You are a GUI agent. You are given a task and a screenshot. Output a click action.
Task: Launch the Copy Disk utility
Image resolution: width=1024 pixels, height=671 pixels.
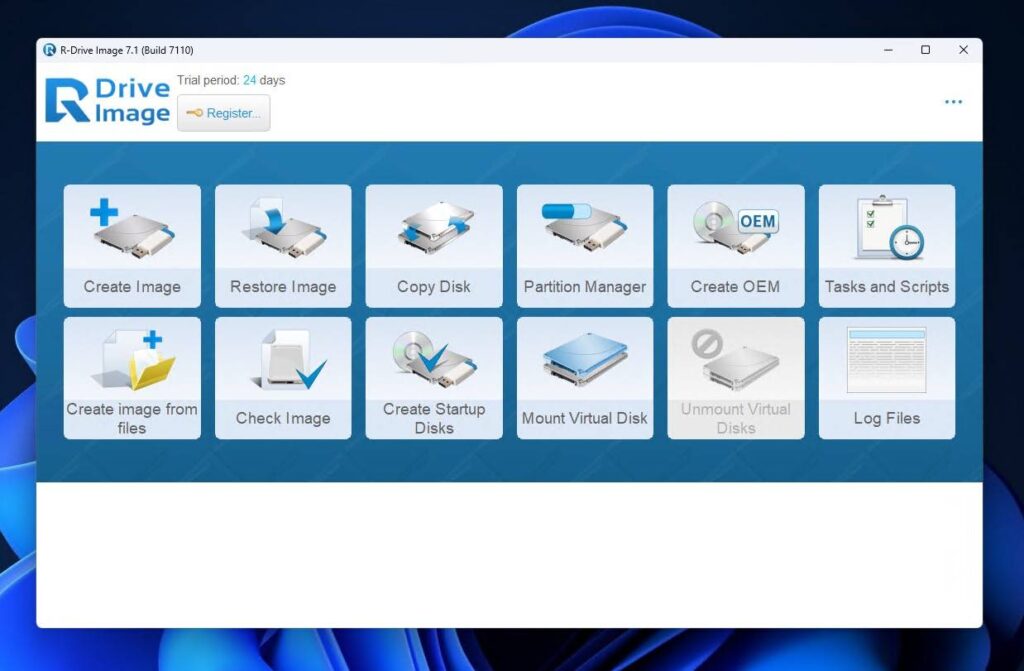(433, 245)
